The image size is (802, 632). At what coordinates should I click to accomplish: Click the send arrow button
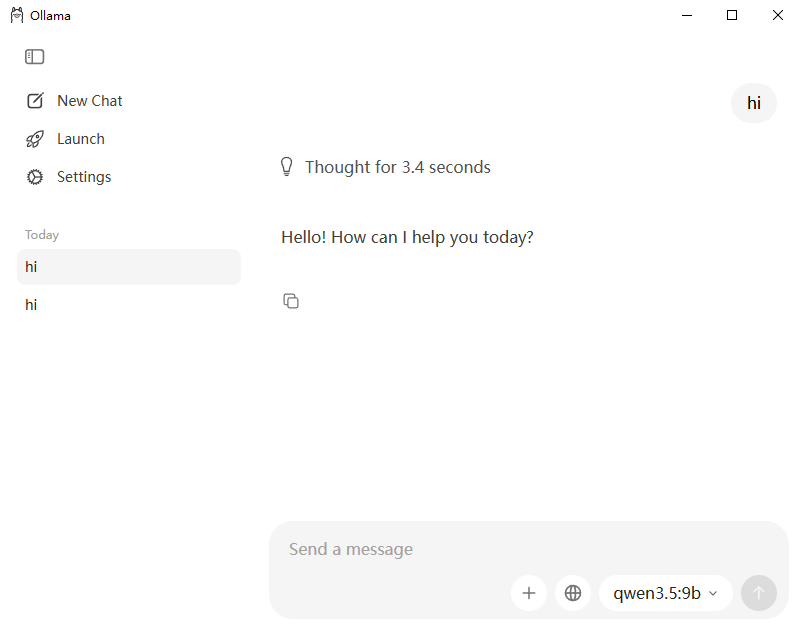(x=759, y=593)
